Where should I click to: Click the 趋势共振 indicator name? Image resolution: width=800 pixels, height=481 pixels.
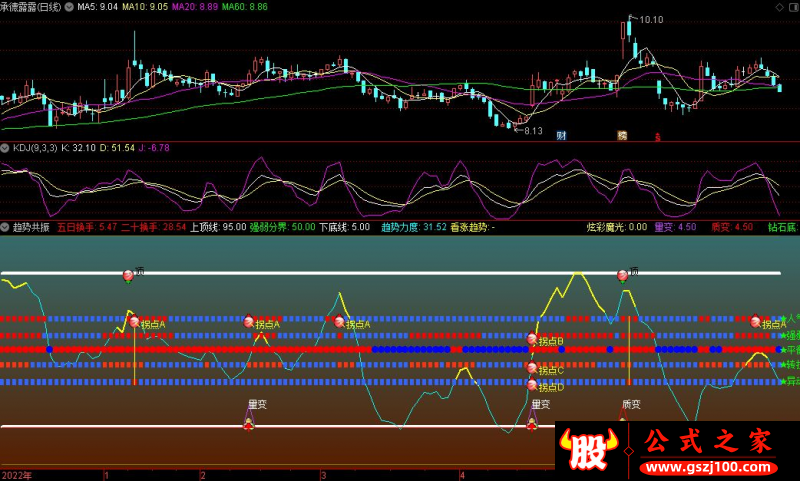(31, 227)
